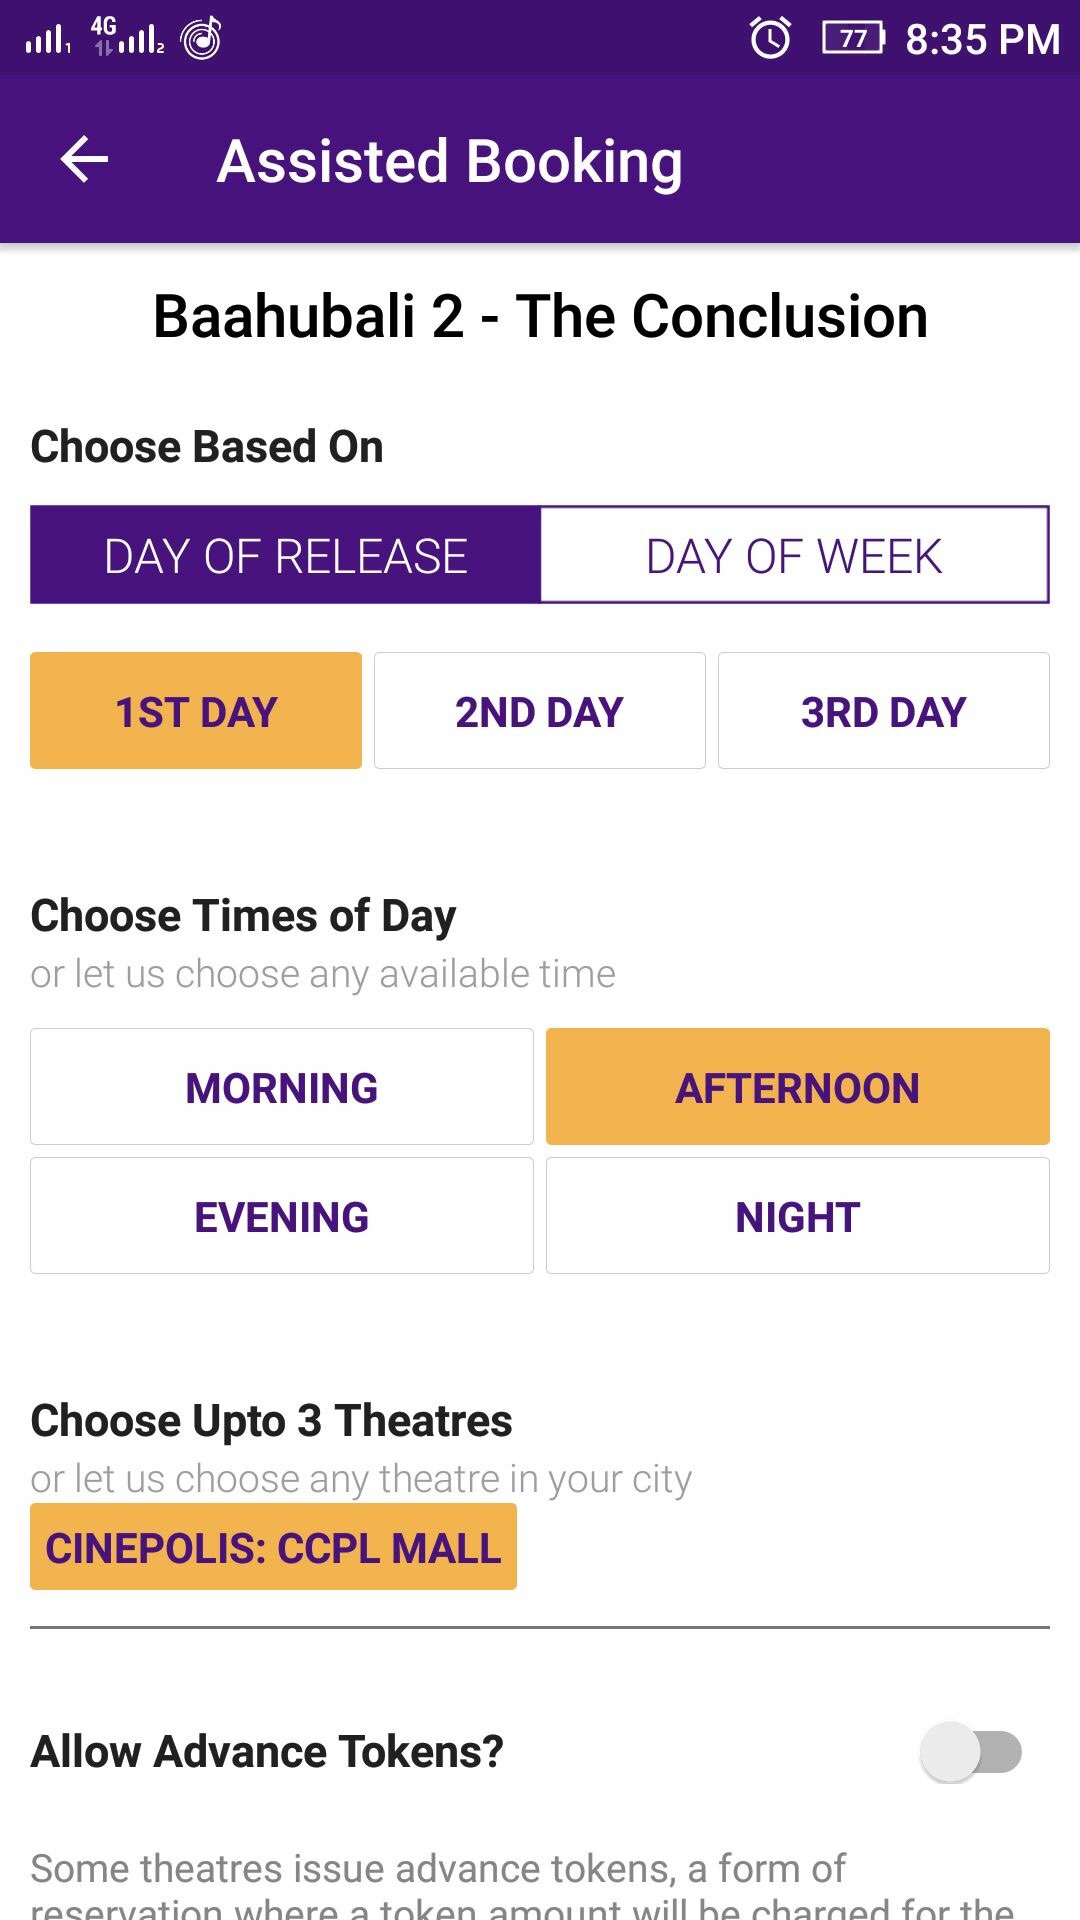Tap the music app notification icon
Image resolution: width=1080 pixels, height=1920 pixels.
(201, 39)
